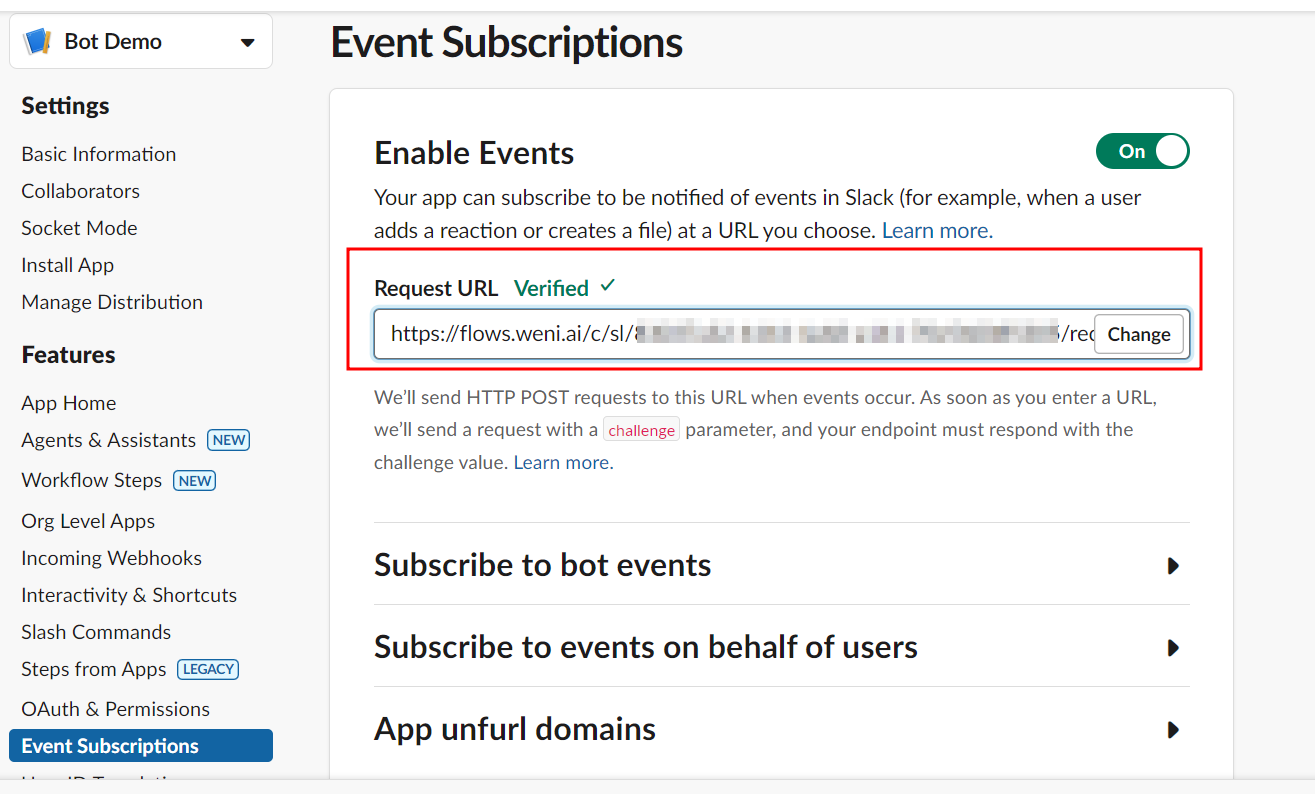Click the NEW badge beside Agents & Assistants
1315x794 pixels.
click(x=228, y=439)
